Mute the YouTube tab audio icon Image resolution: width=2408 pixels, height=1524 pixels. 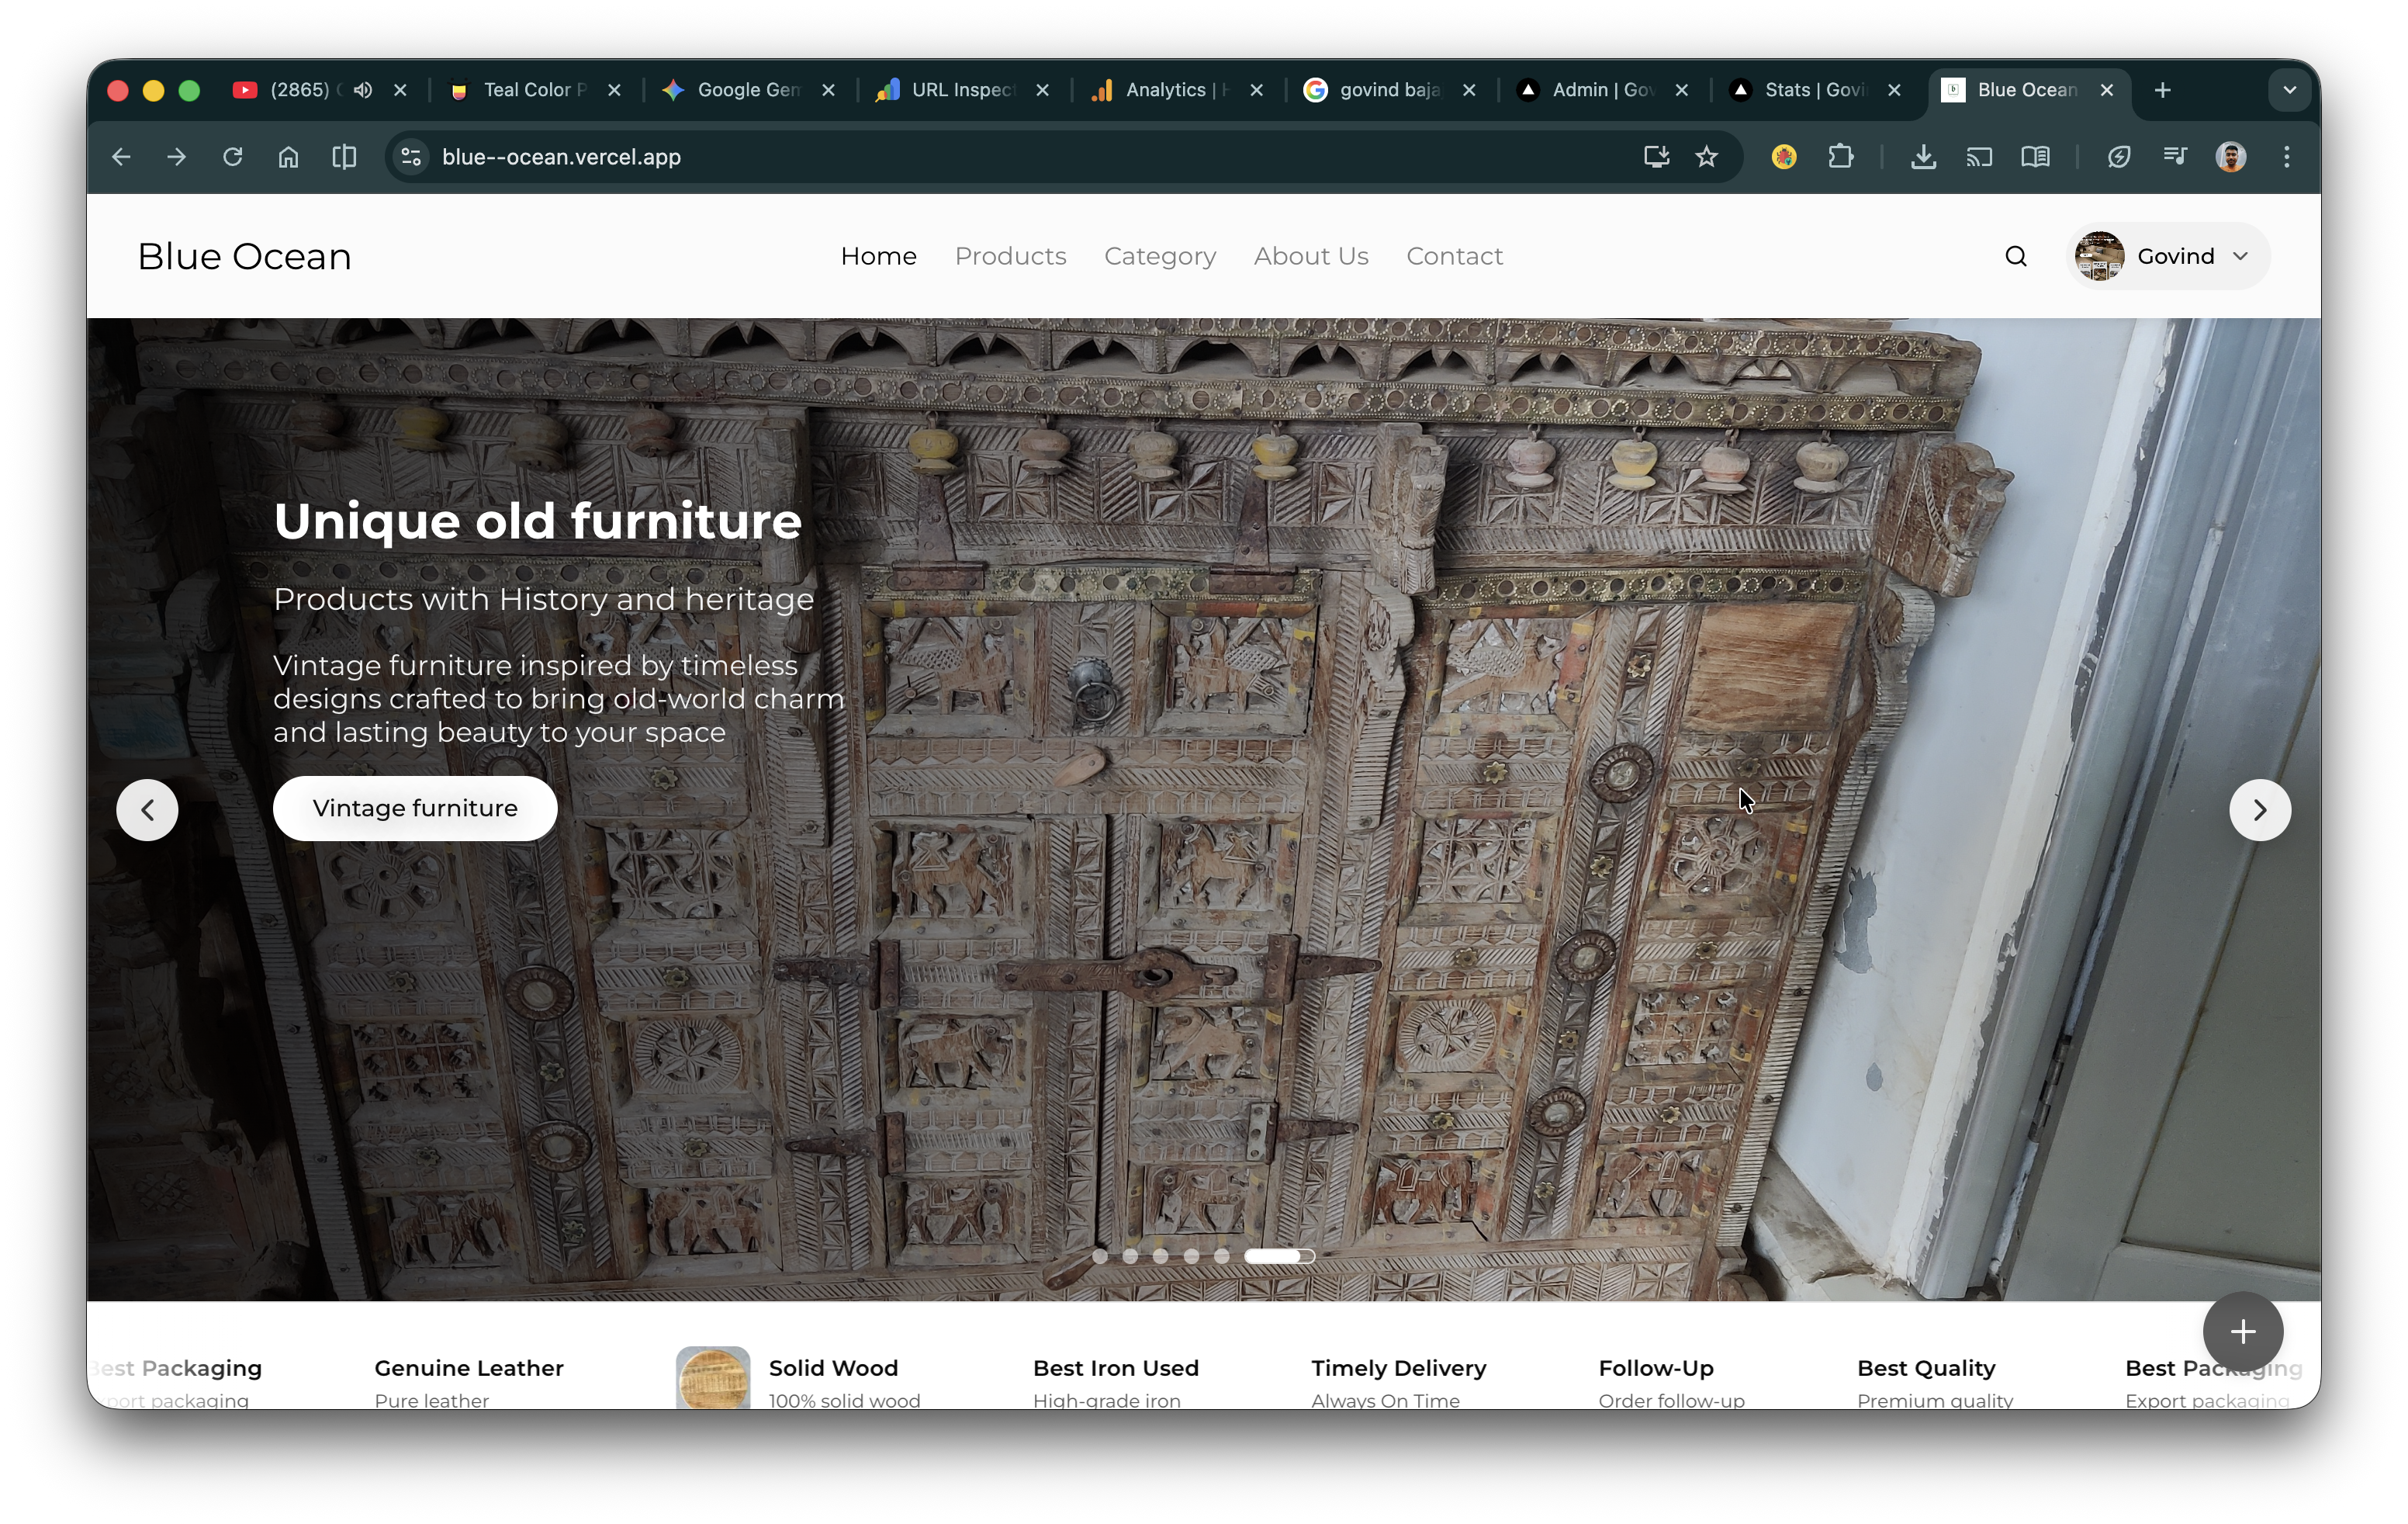click(x=363, y=90)
